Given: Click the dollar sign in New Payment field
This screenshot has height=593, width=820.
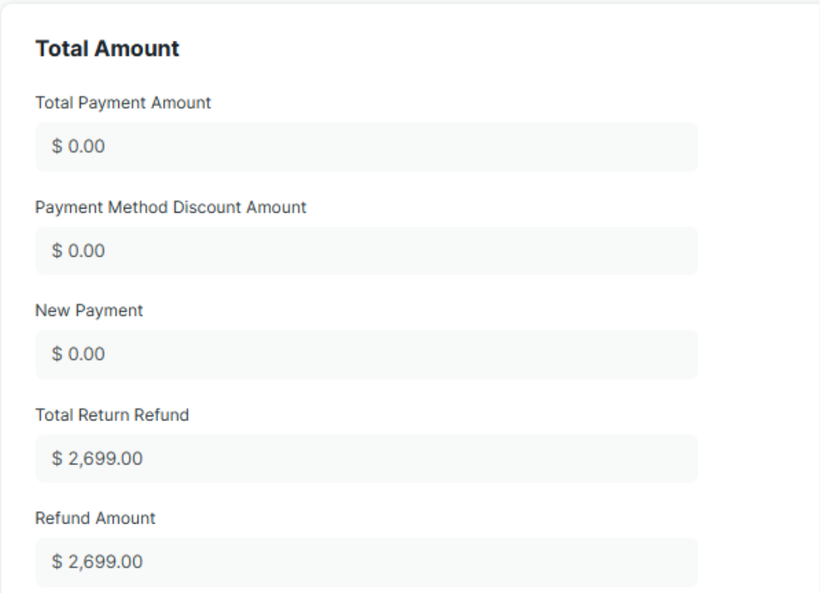Looking at the screenshot, I should pos(57,355).
